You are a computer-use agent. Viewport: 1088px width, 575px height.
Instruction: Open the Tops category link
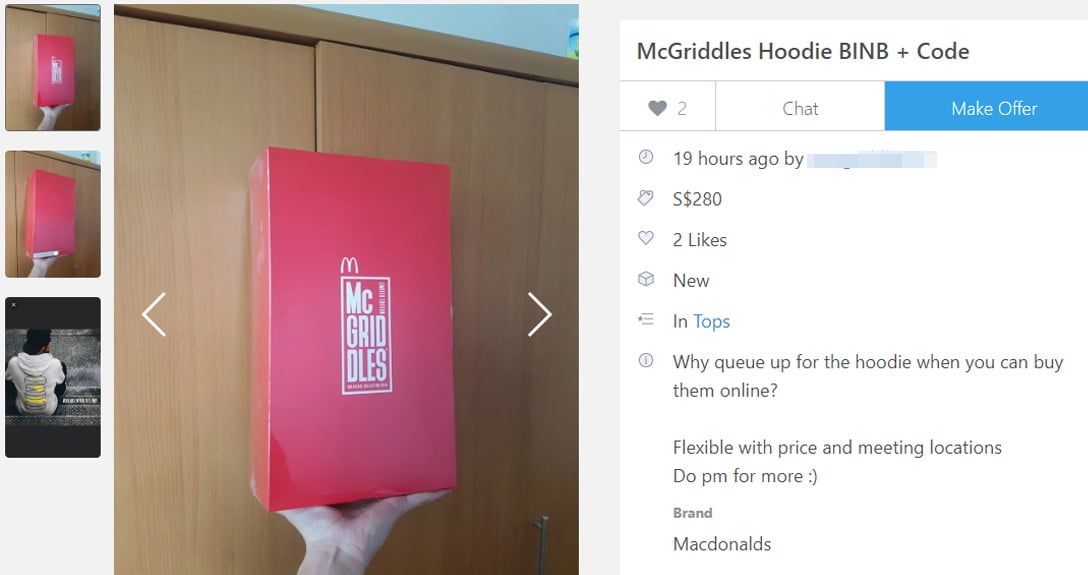pyautogui.click(x=711, y=322)
